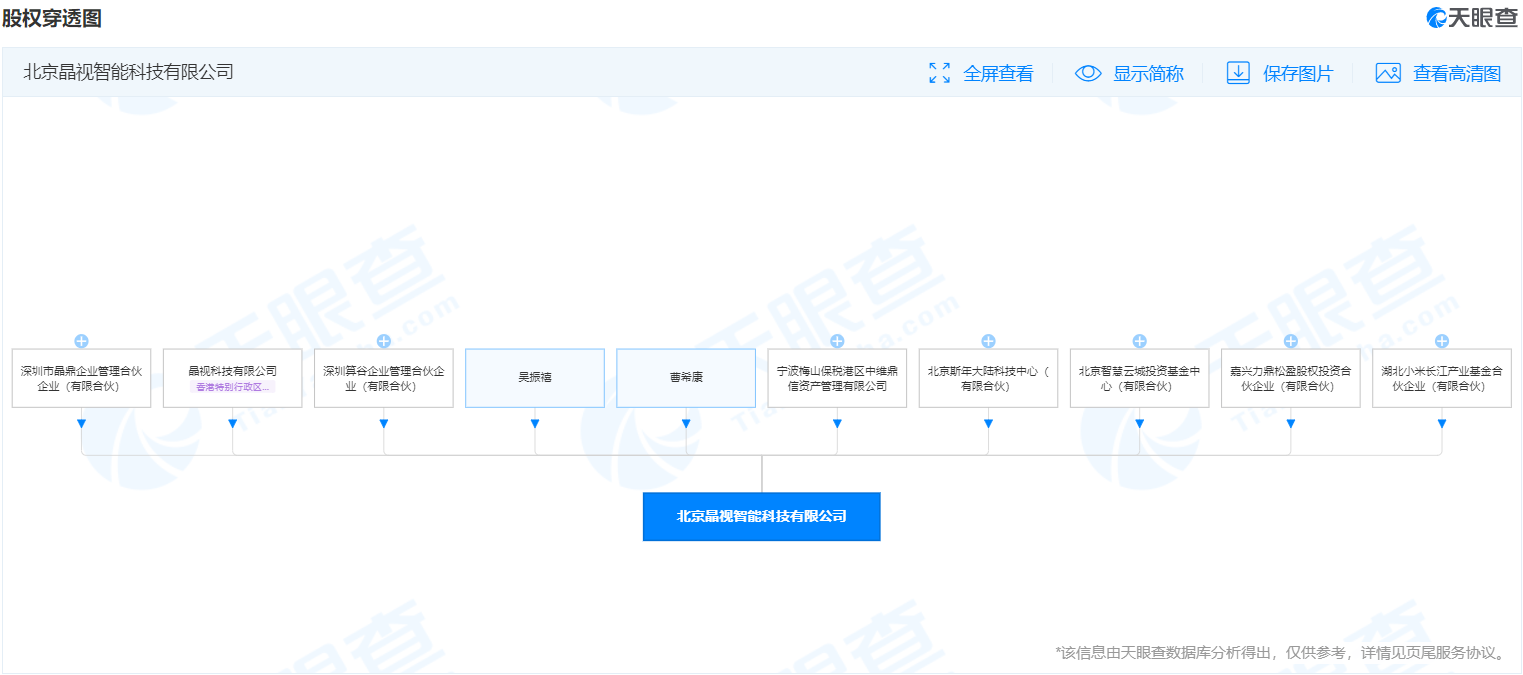Click the 天眼查 logo
This screenshot has width=1523, height=675.
(1472, 17)
